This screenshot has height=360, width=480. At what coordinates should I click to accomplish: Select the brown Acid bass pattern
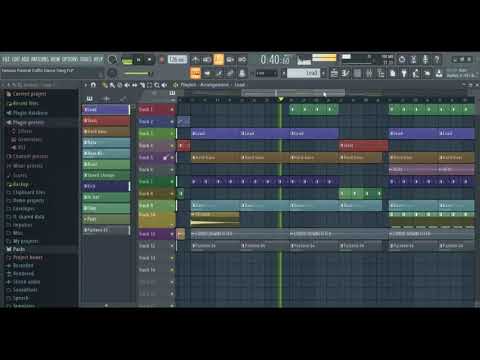(106, 132)
